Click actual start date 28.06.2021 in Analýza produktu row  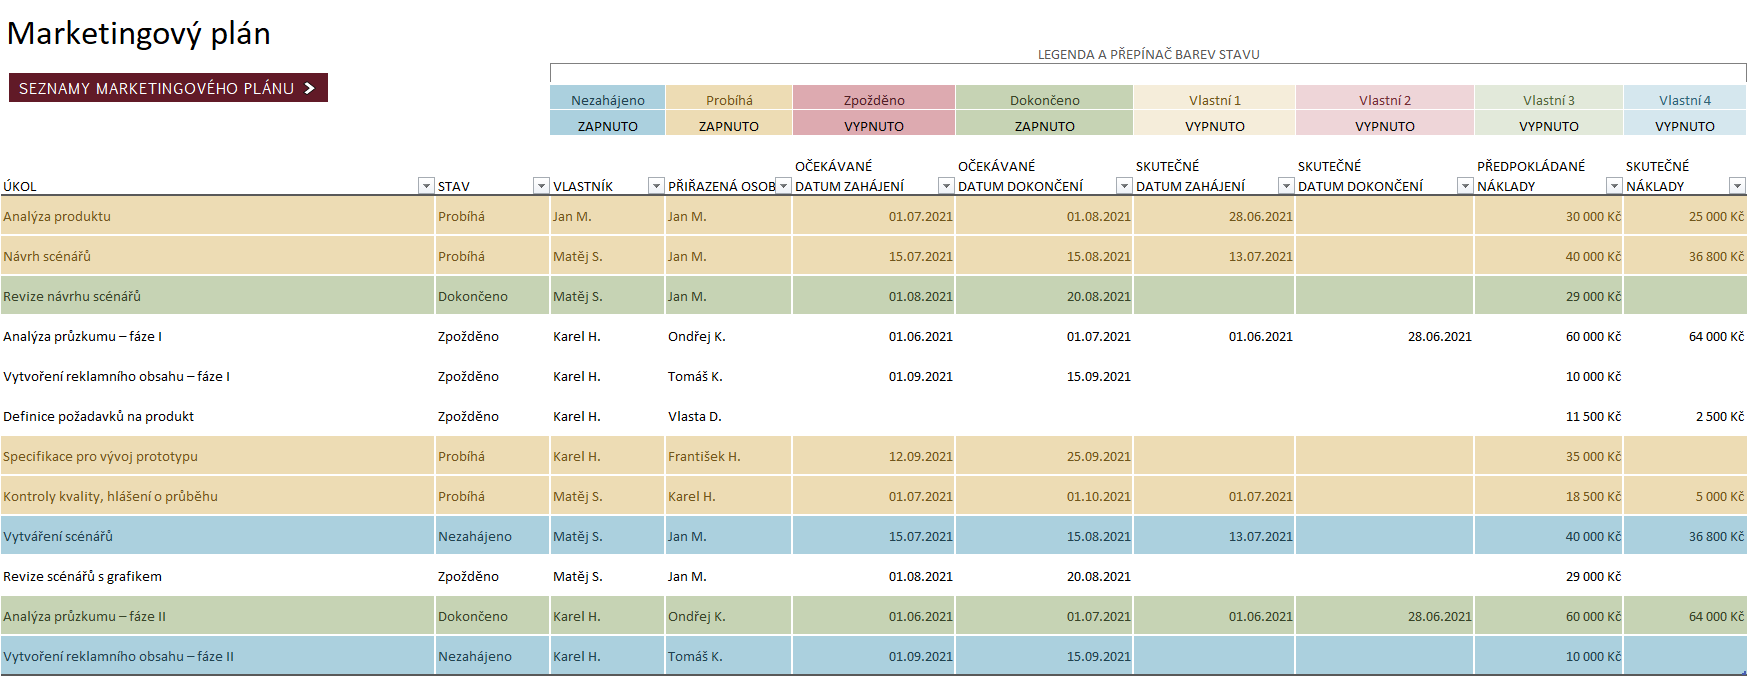click(x=1215, y=216)
